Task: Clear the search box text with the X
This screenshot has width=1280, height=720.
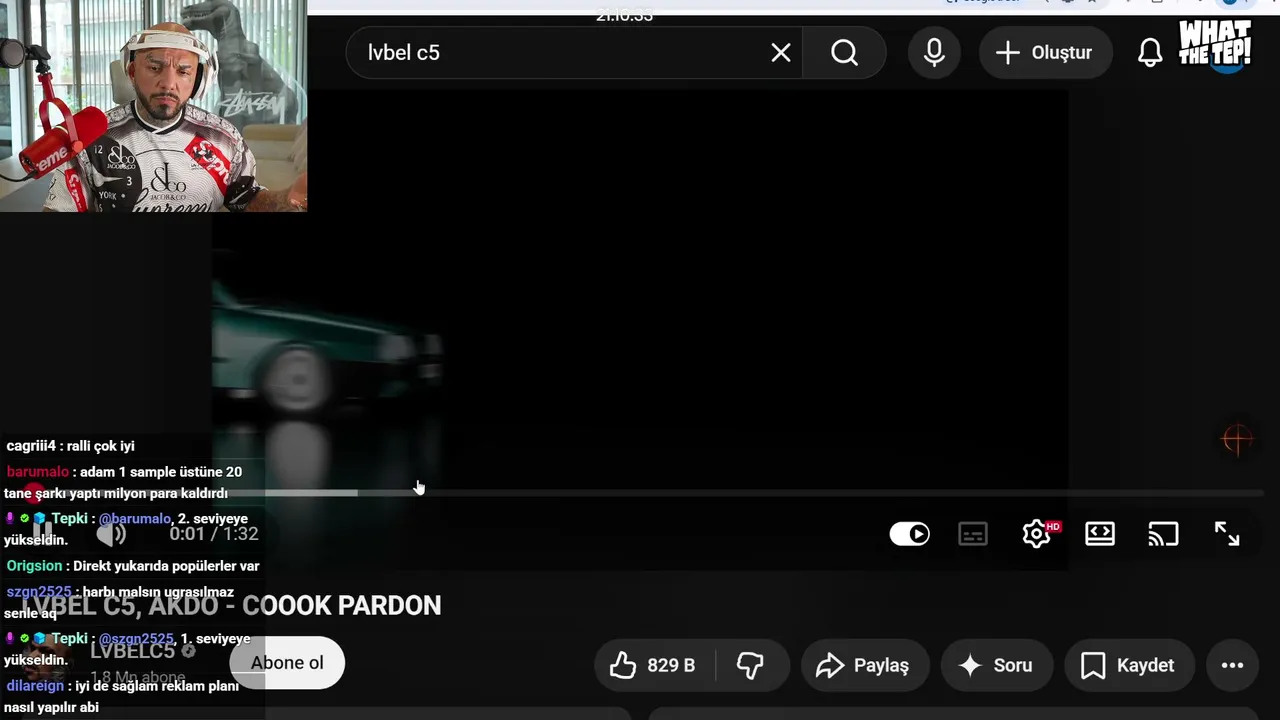Action: (x=781, y=53)
